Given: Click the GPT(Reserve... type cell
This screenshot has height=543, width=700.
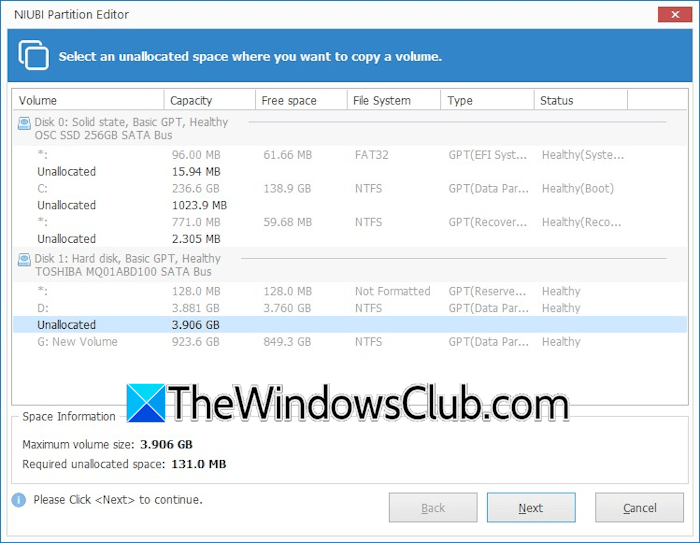Looking at the screenshot, I should 488,291.
